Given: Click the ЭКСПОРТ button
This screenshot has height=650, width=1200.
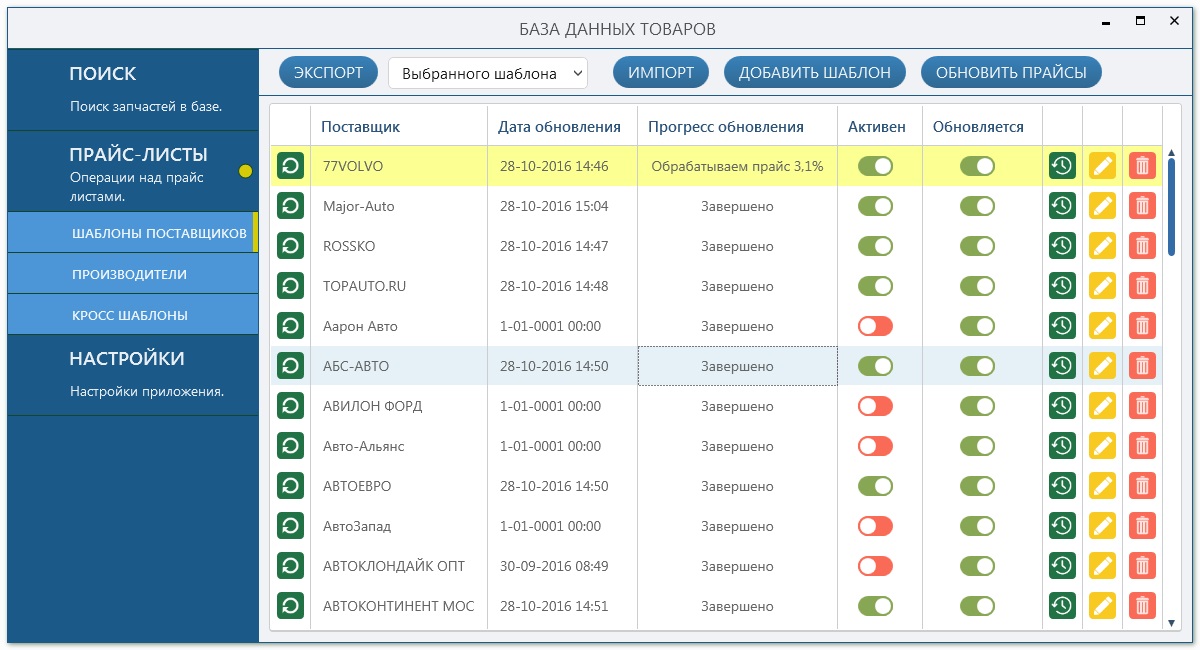Looking at the screenshot, I should coord(328,72).
